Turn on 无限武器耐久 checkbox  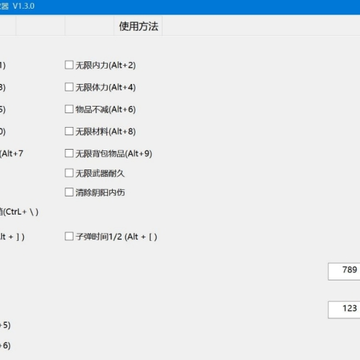point(69,173)
